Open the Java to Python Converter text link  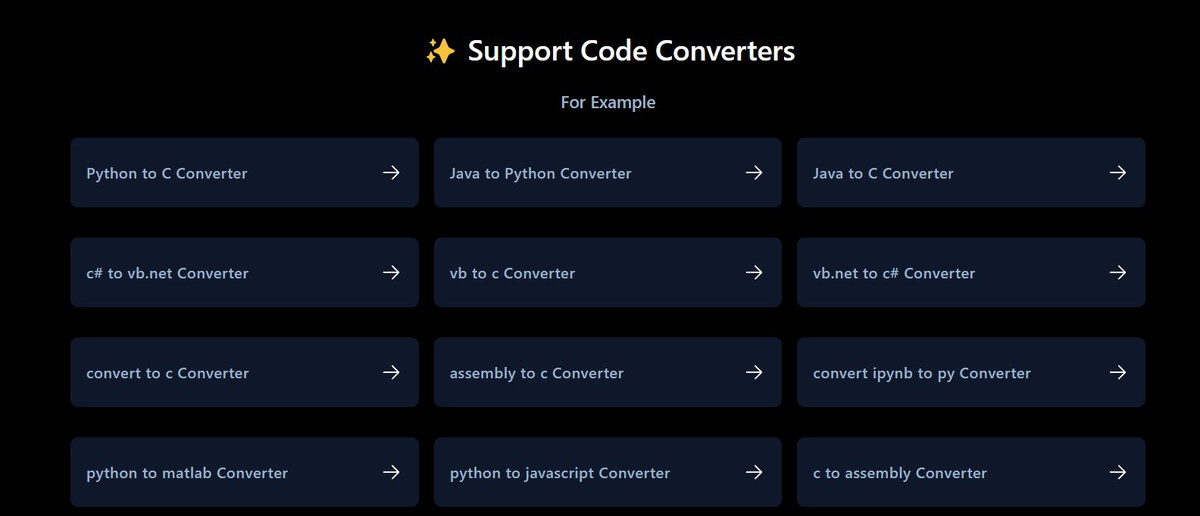(x=540, y=174)
